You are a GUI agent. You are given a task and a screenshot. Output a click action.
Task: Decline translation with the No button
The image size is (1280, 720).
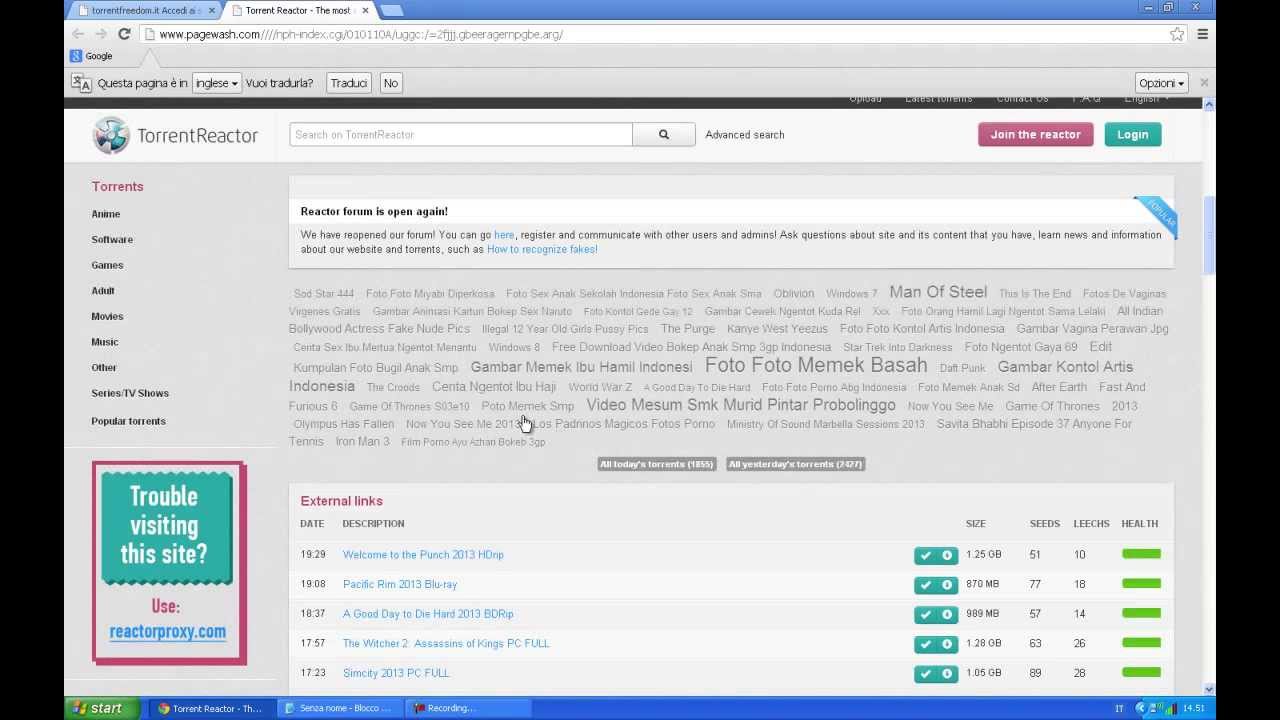tap(391, 83)
